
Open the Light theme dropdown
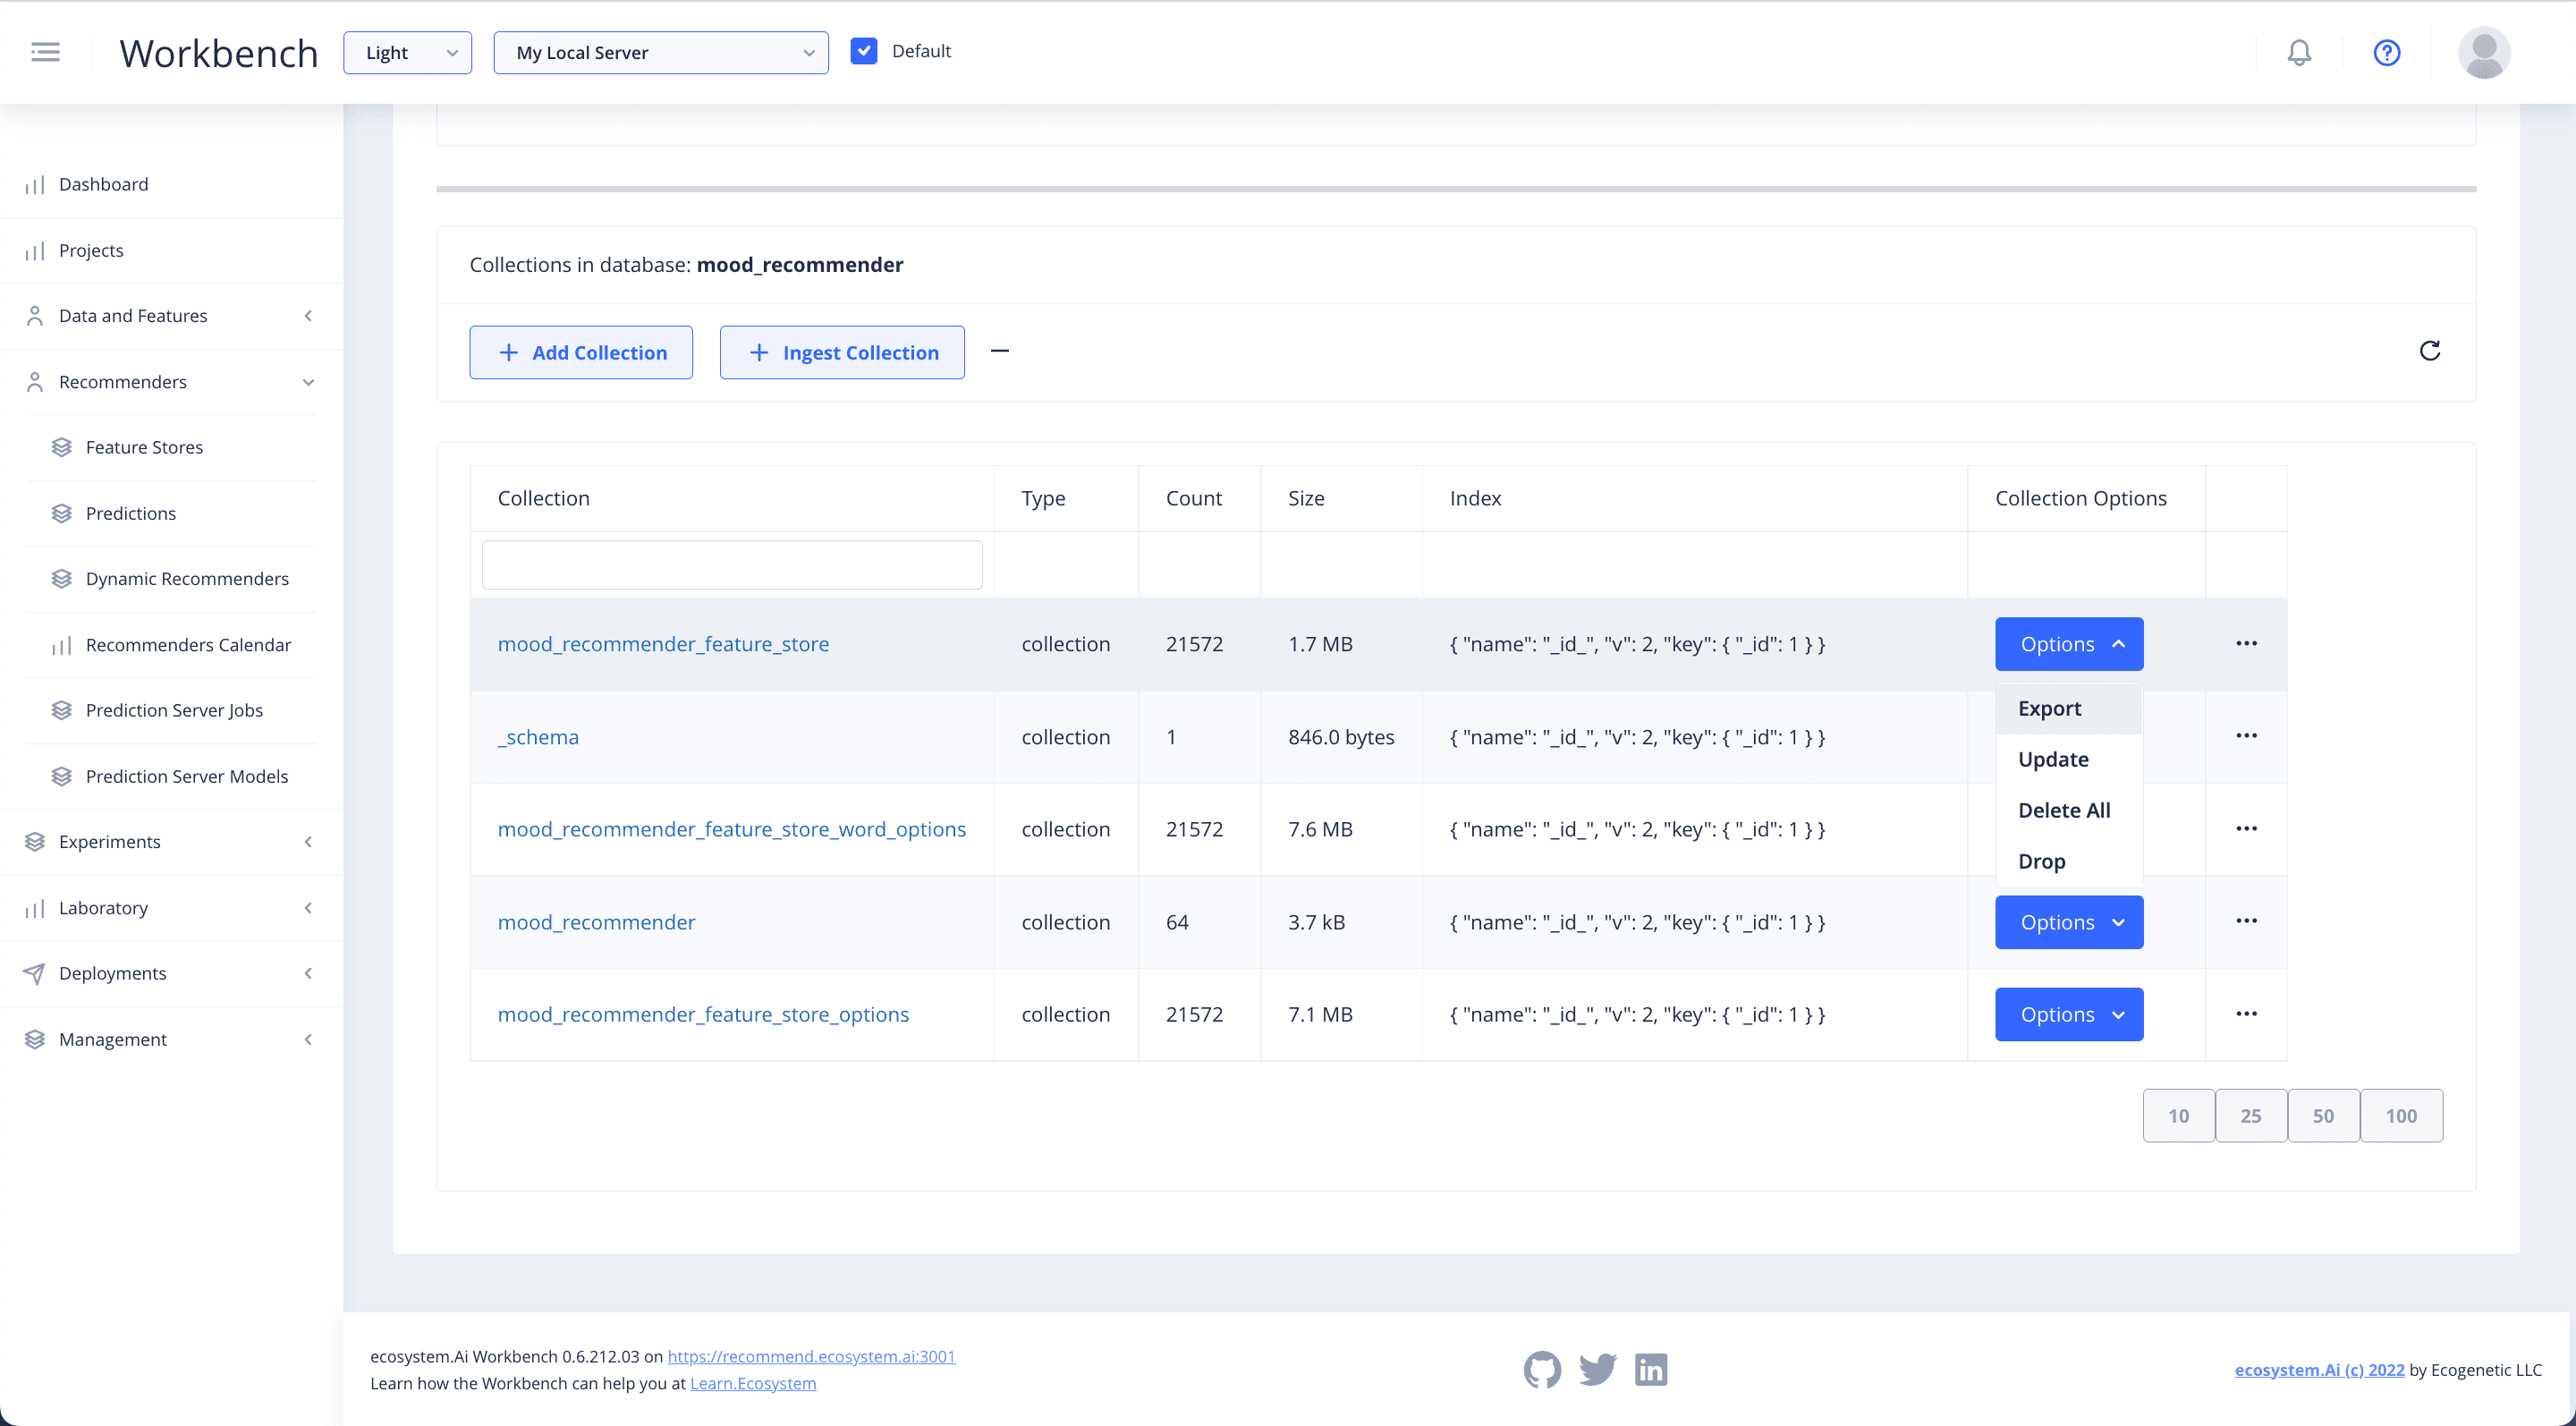coord(408,53)
